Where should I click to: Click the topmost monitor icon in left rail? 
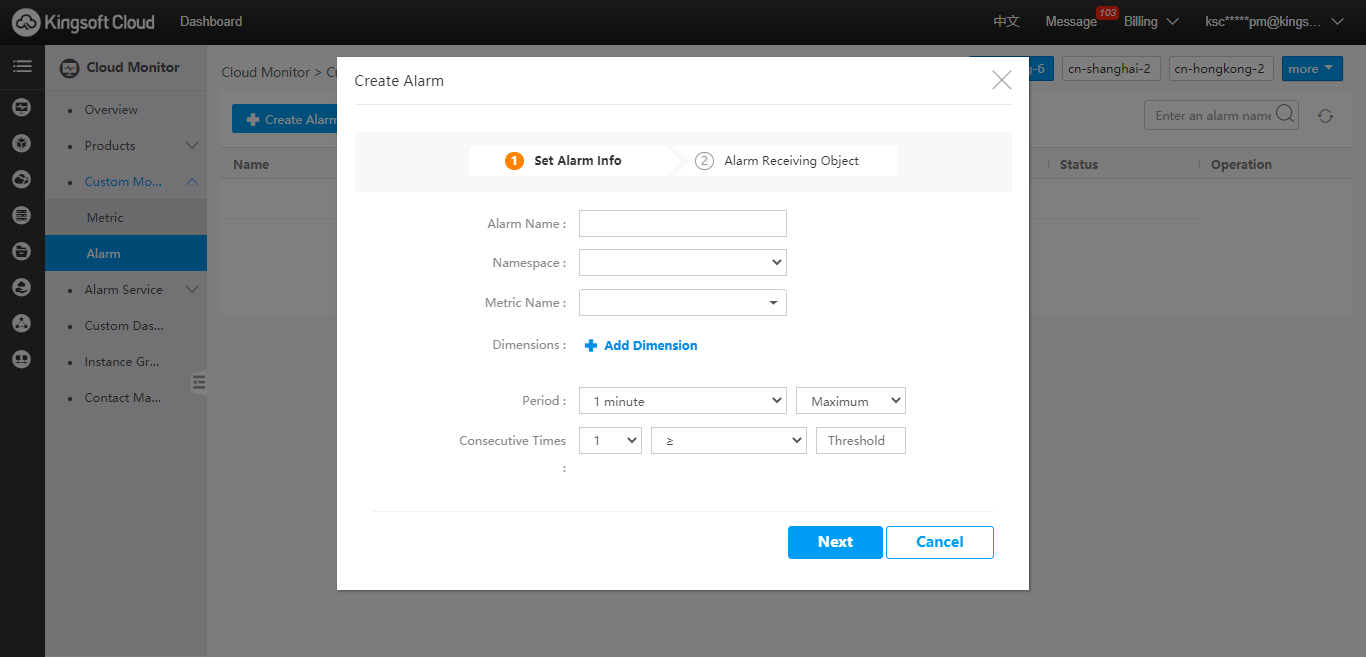click(22, 107)
